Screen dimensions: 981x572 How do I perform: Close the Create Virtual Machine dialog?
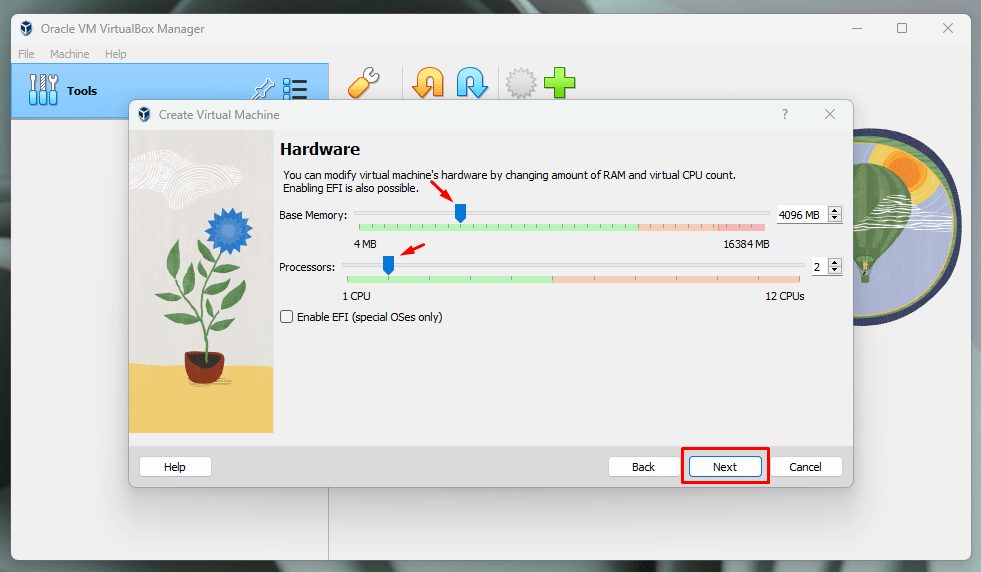tap(830, 114)
